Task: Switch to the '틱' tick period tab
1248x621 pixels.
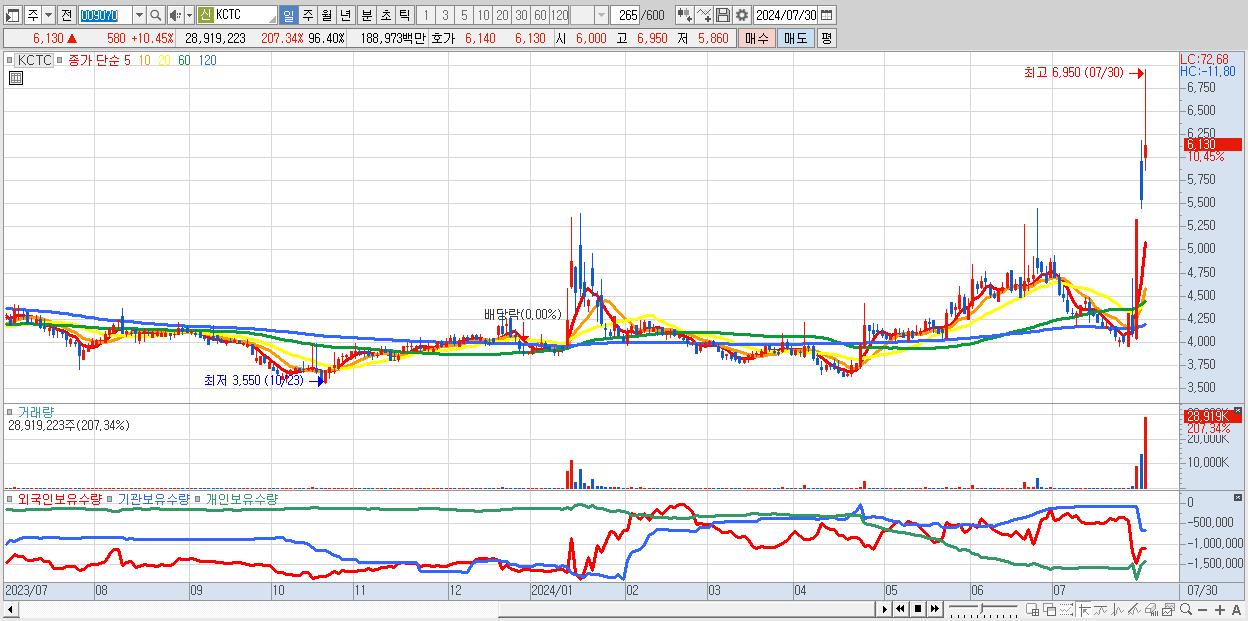Action: 404,15
